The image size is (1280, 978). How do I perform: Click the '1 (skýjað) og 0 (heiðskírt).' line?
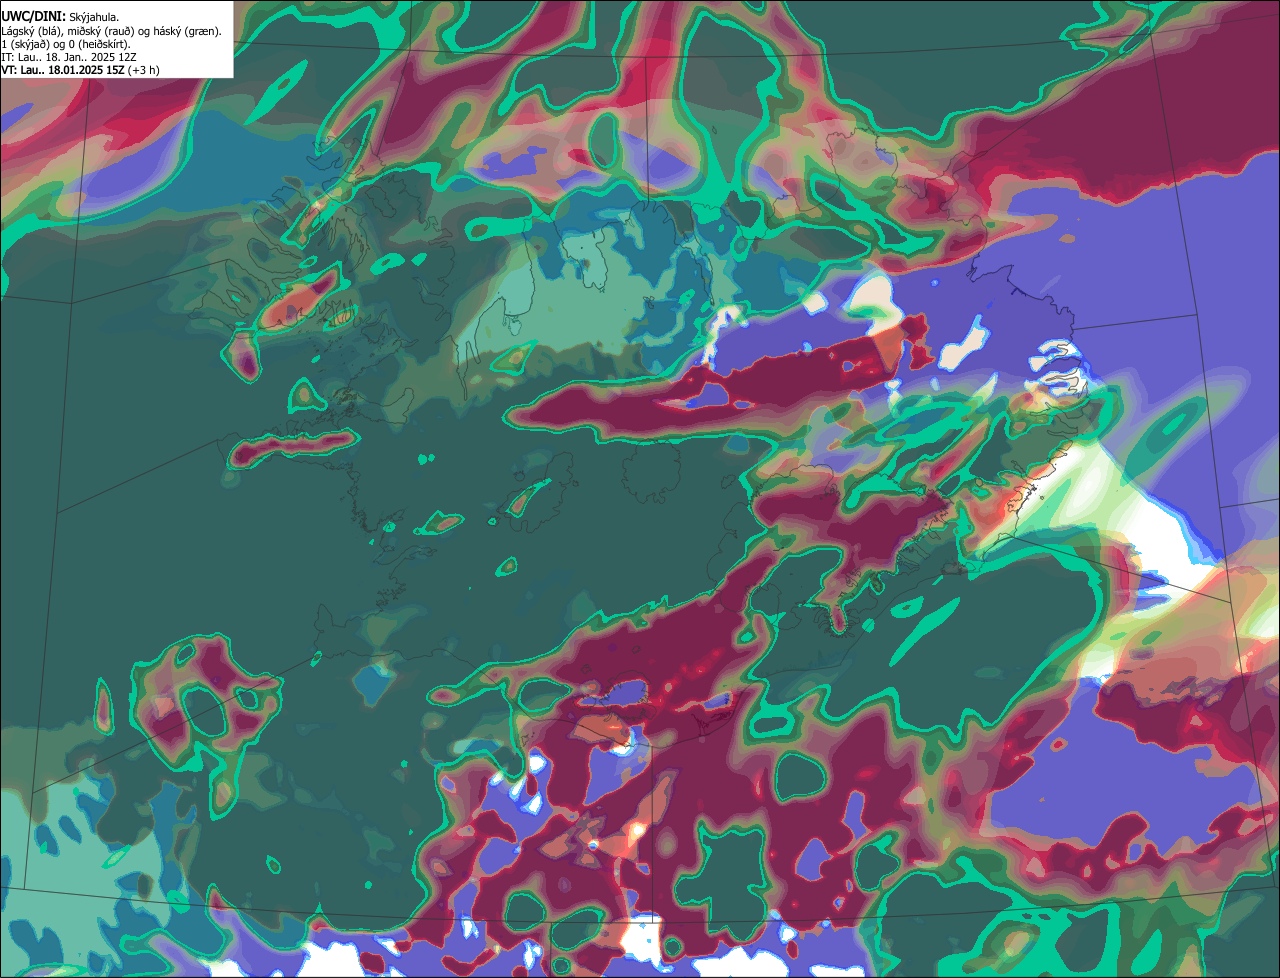66,44
